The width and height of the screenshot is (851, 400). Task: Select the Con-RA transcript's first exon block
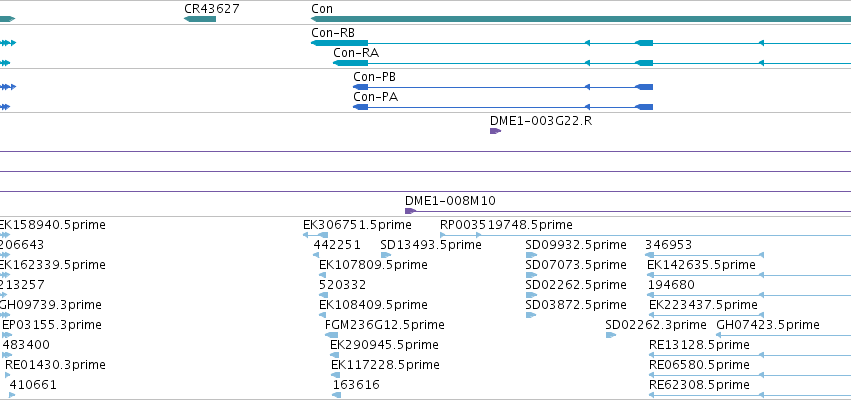coord(351,63)
